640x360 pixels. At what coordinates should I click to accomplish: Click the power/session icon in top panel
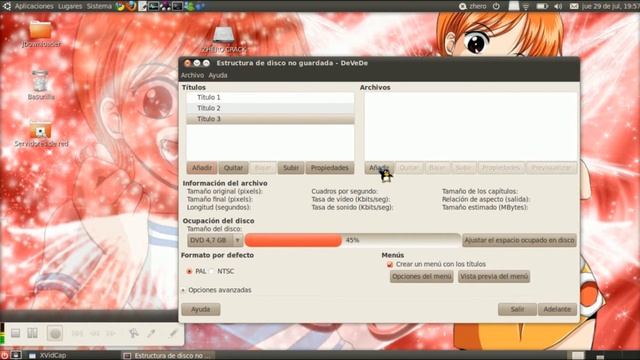pyautogui.click(x=496, y=6)
